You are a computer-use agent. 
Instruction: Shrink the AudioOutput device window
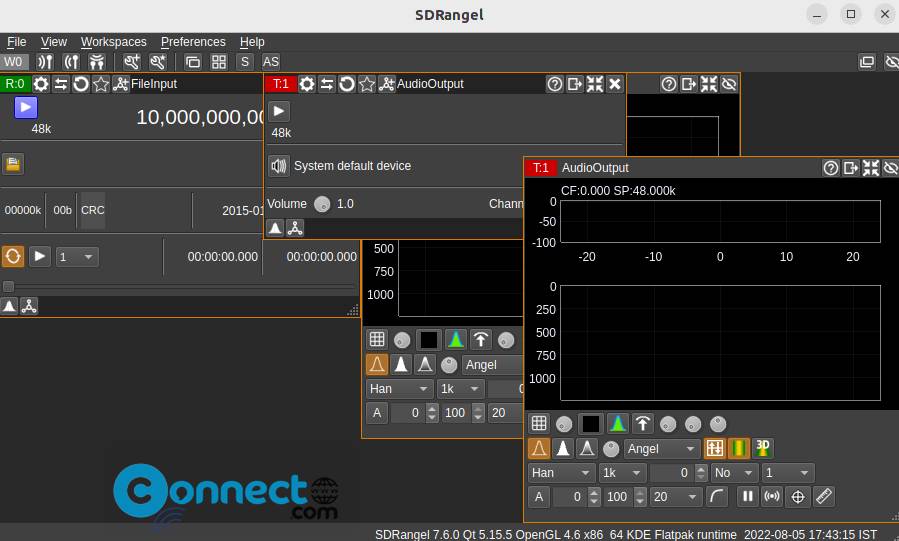pos(595,84)
